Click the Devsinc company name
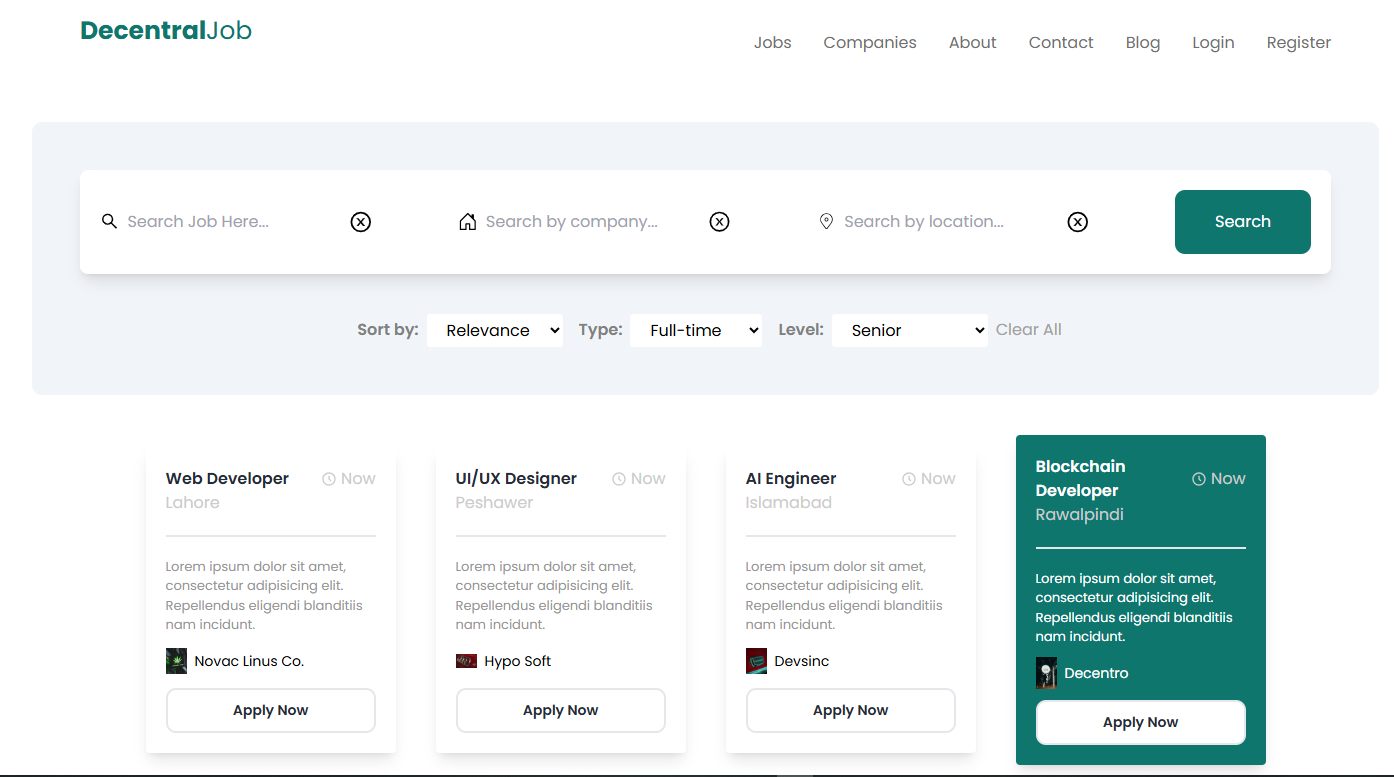 pyautogui.click(x=802, y=661)
